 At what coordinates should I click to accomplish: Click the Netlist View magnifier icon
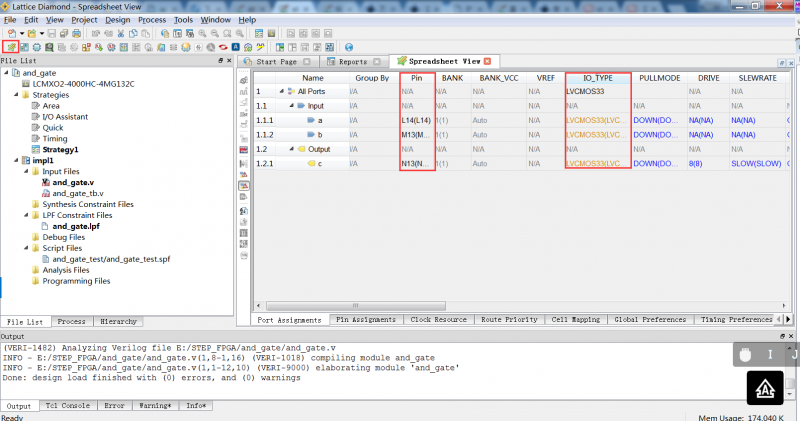[x=49, y=47]
